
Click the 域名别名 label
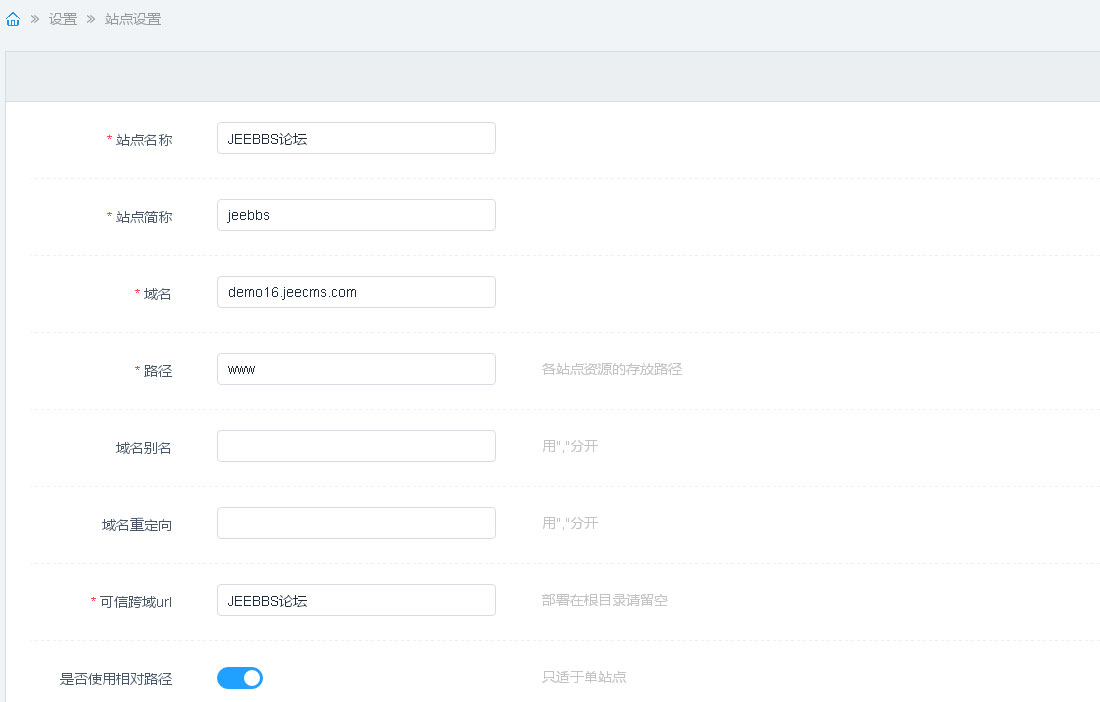coord(144,448)
